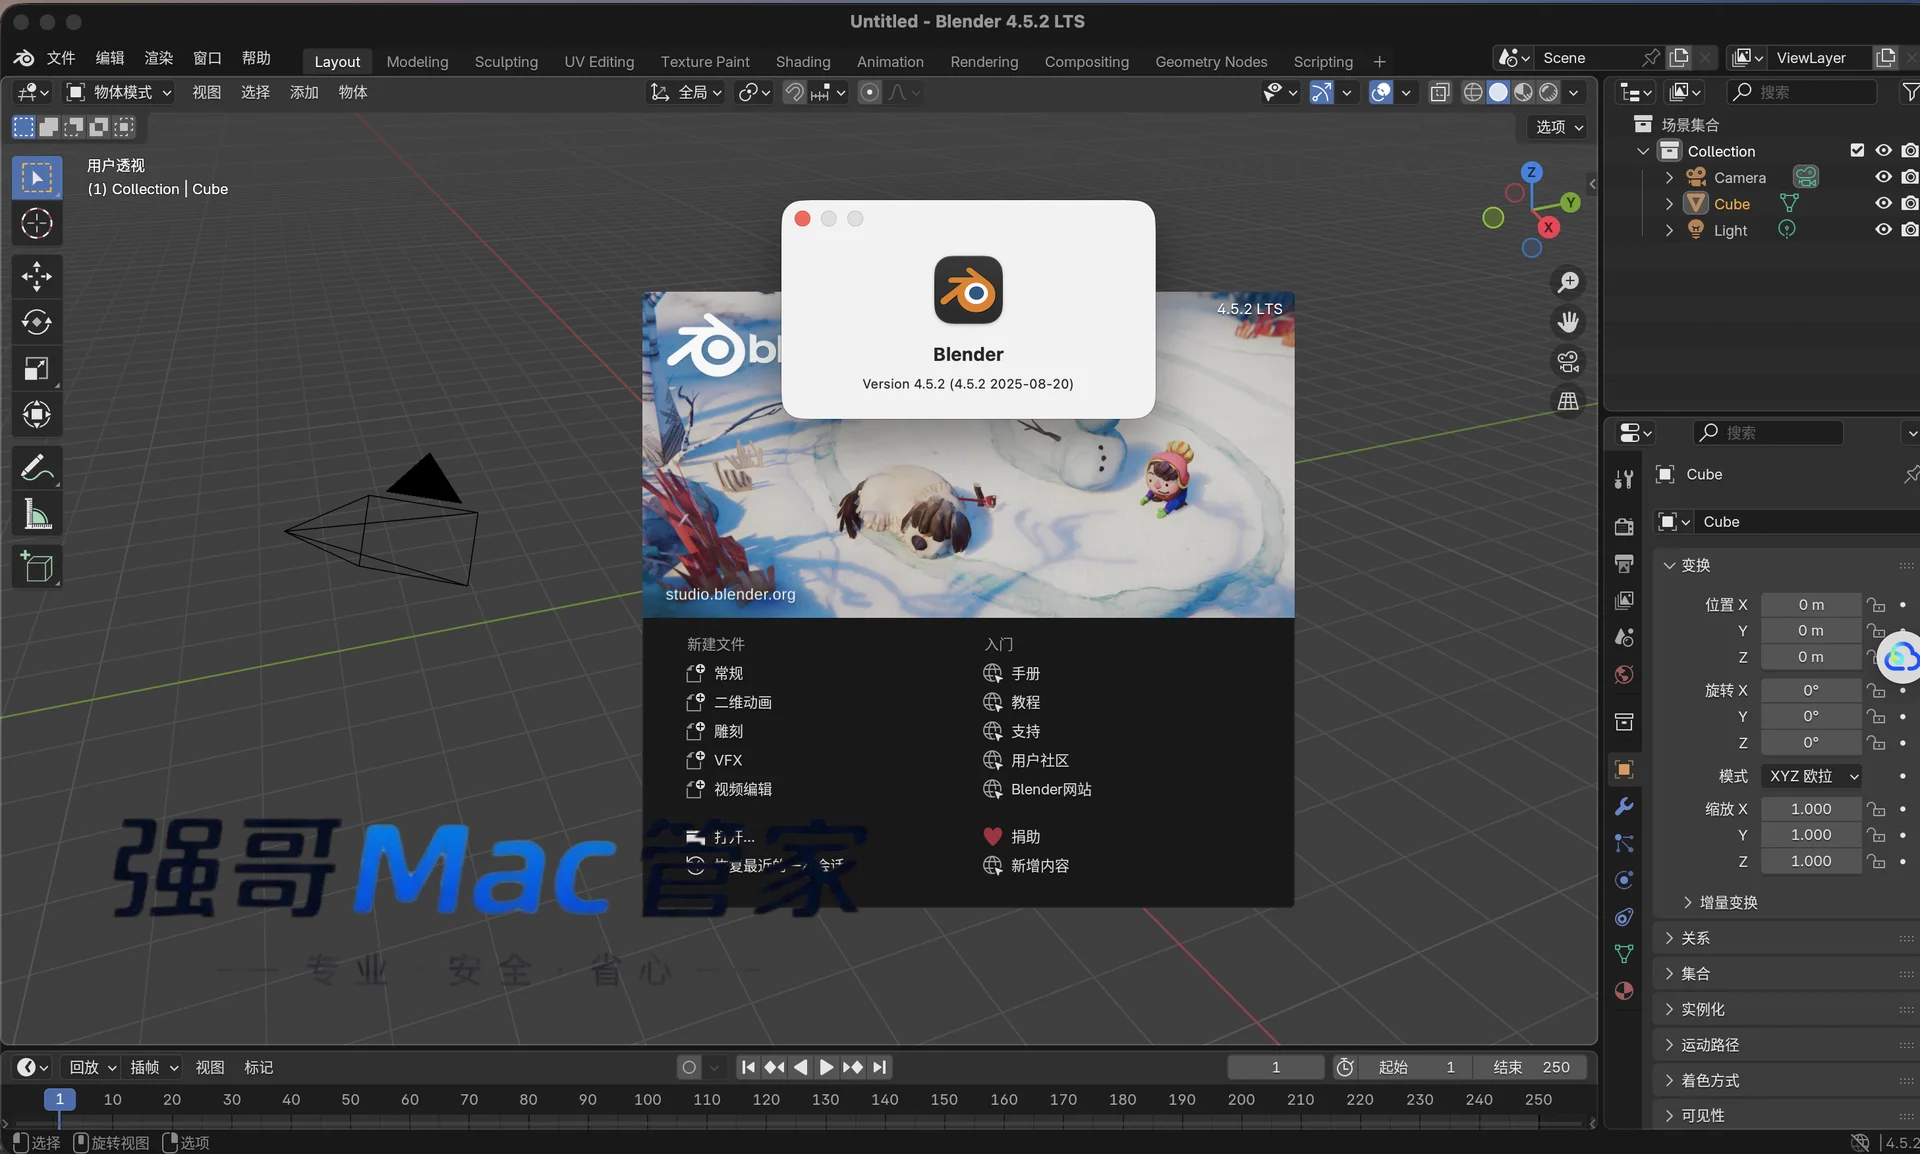Click the Blender logo menu icon

23,58
